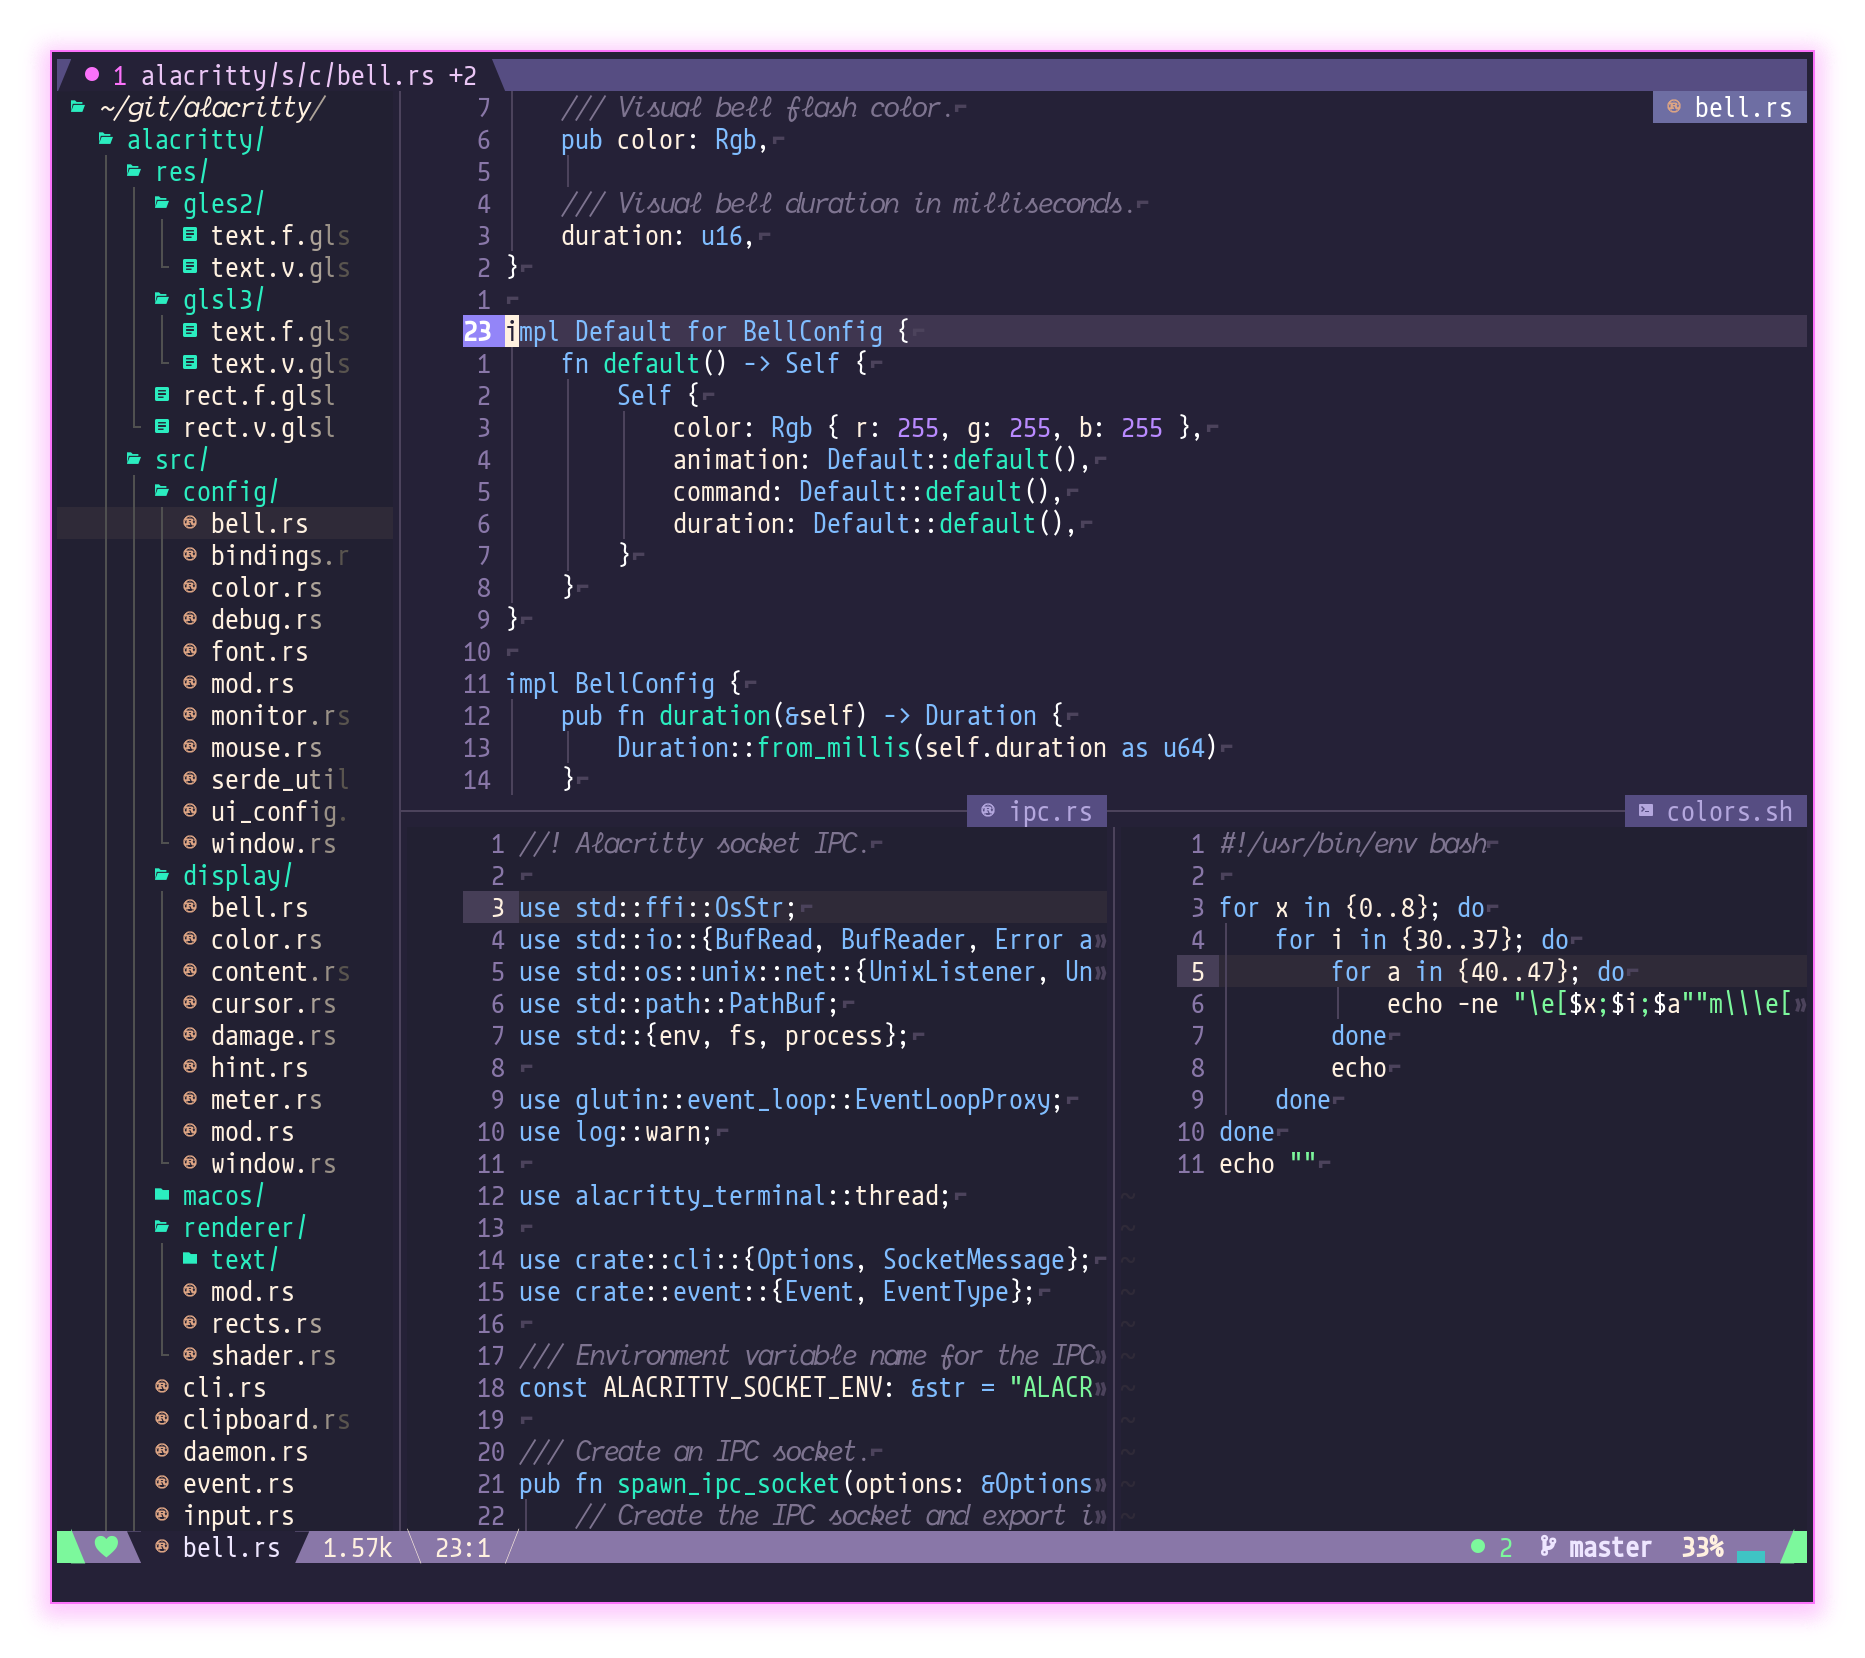1865x1658 pixels.
Task: Open mod.rs under config folder
Action: 253,683
